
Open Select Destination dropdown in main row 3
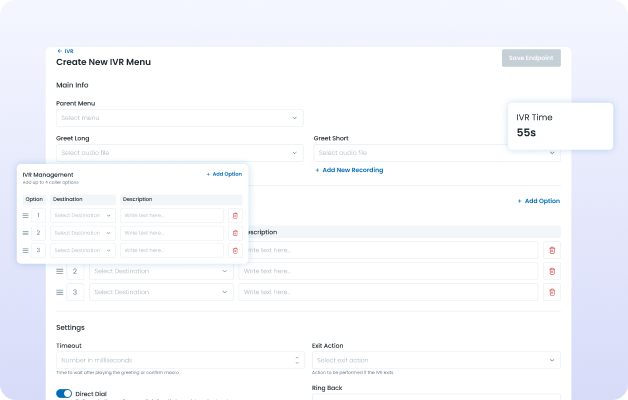point(161,292)
